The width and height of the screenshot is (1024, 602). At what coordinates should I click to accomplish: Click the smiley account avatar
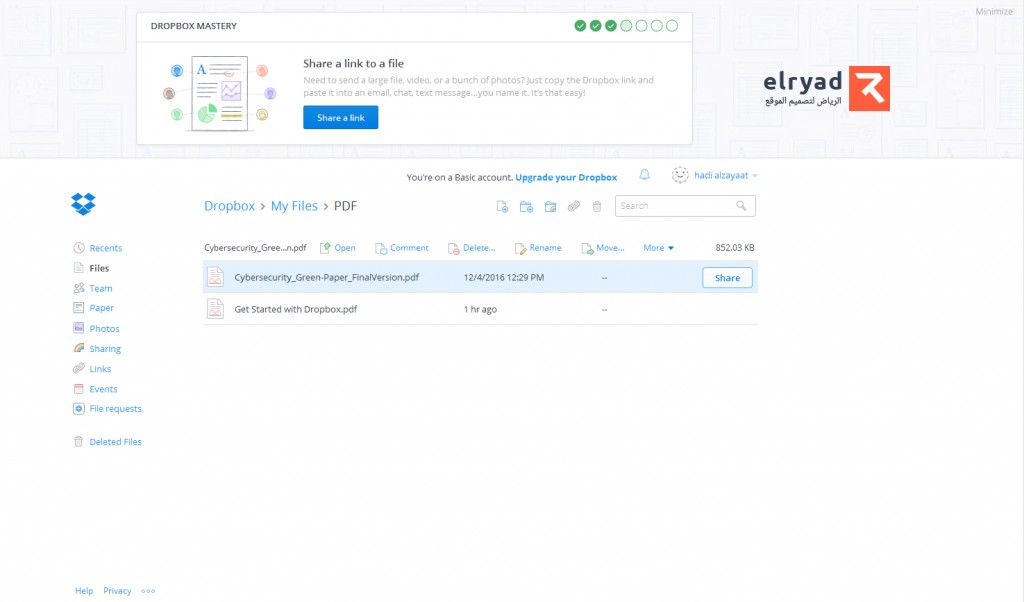point(680,175)
